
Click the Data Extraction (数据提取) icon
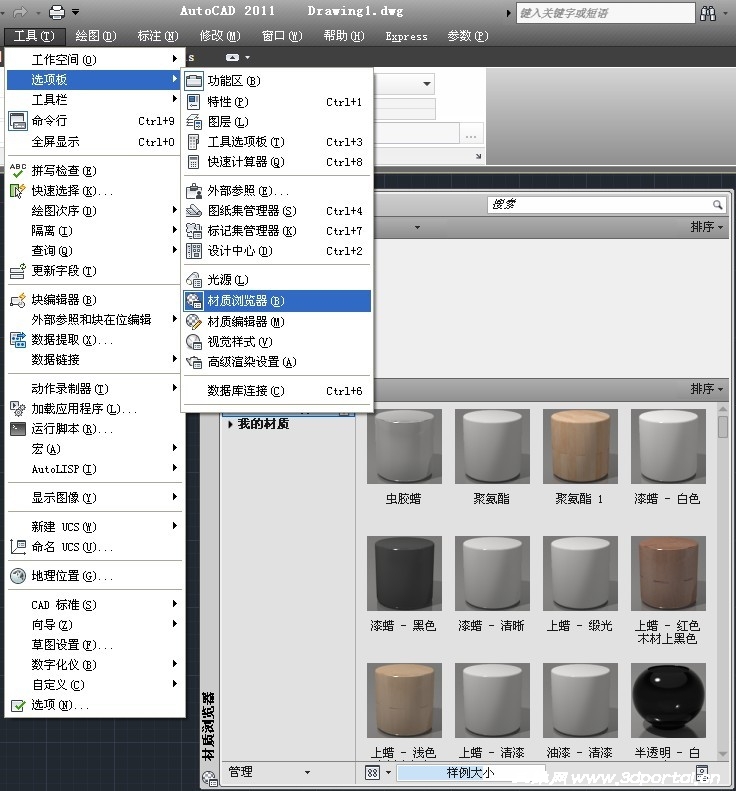[18, 340]
